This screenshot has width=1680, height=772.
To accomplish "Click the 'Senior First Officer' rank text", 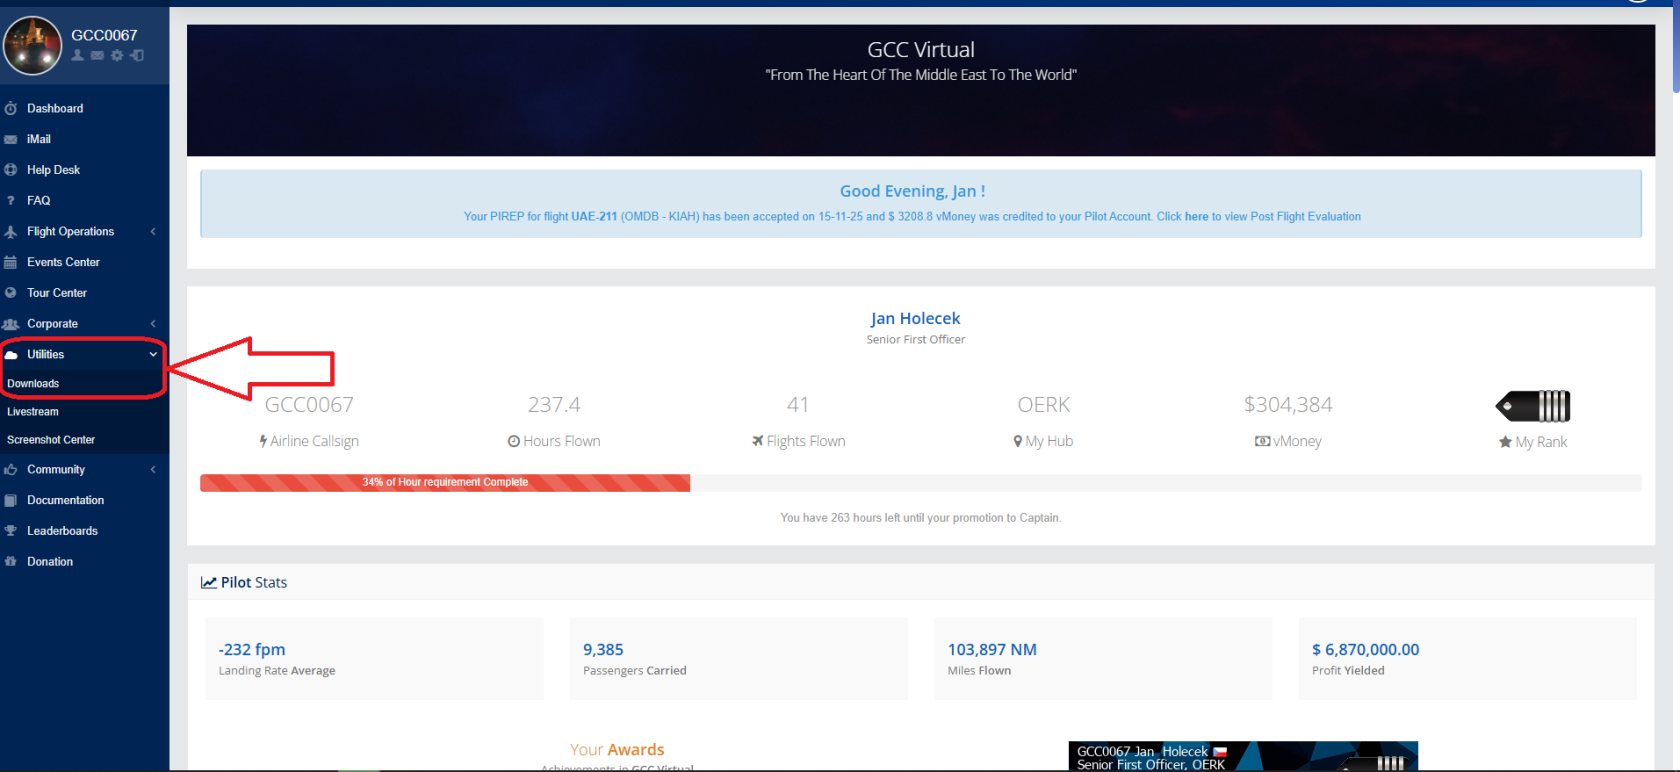I will tap(915, 340).
